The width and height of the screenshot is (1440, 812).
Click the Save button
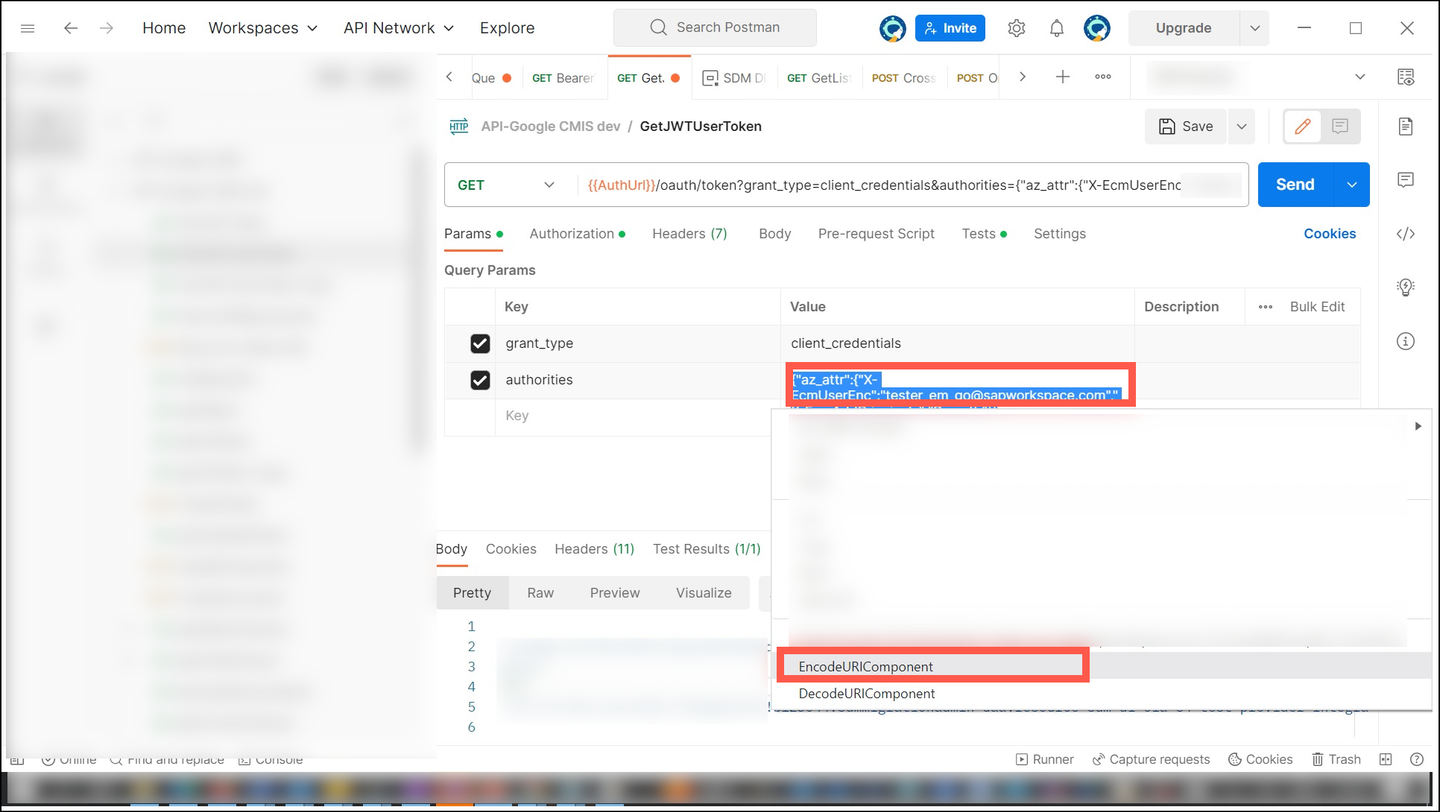pyautogui.click(x=1186, y=126)
